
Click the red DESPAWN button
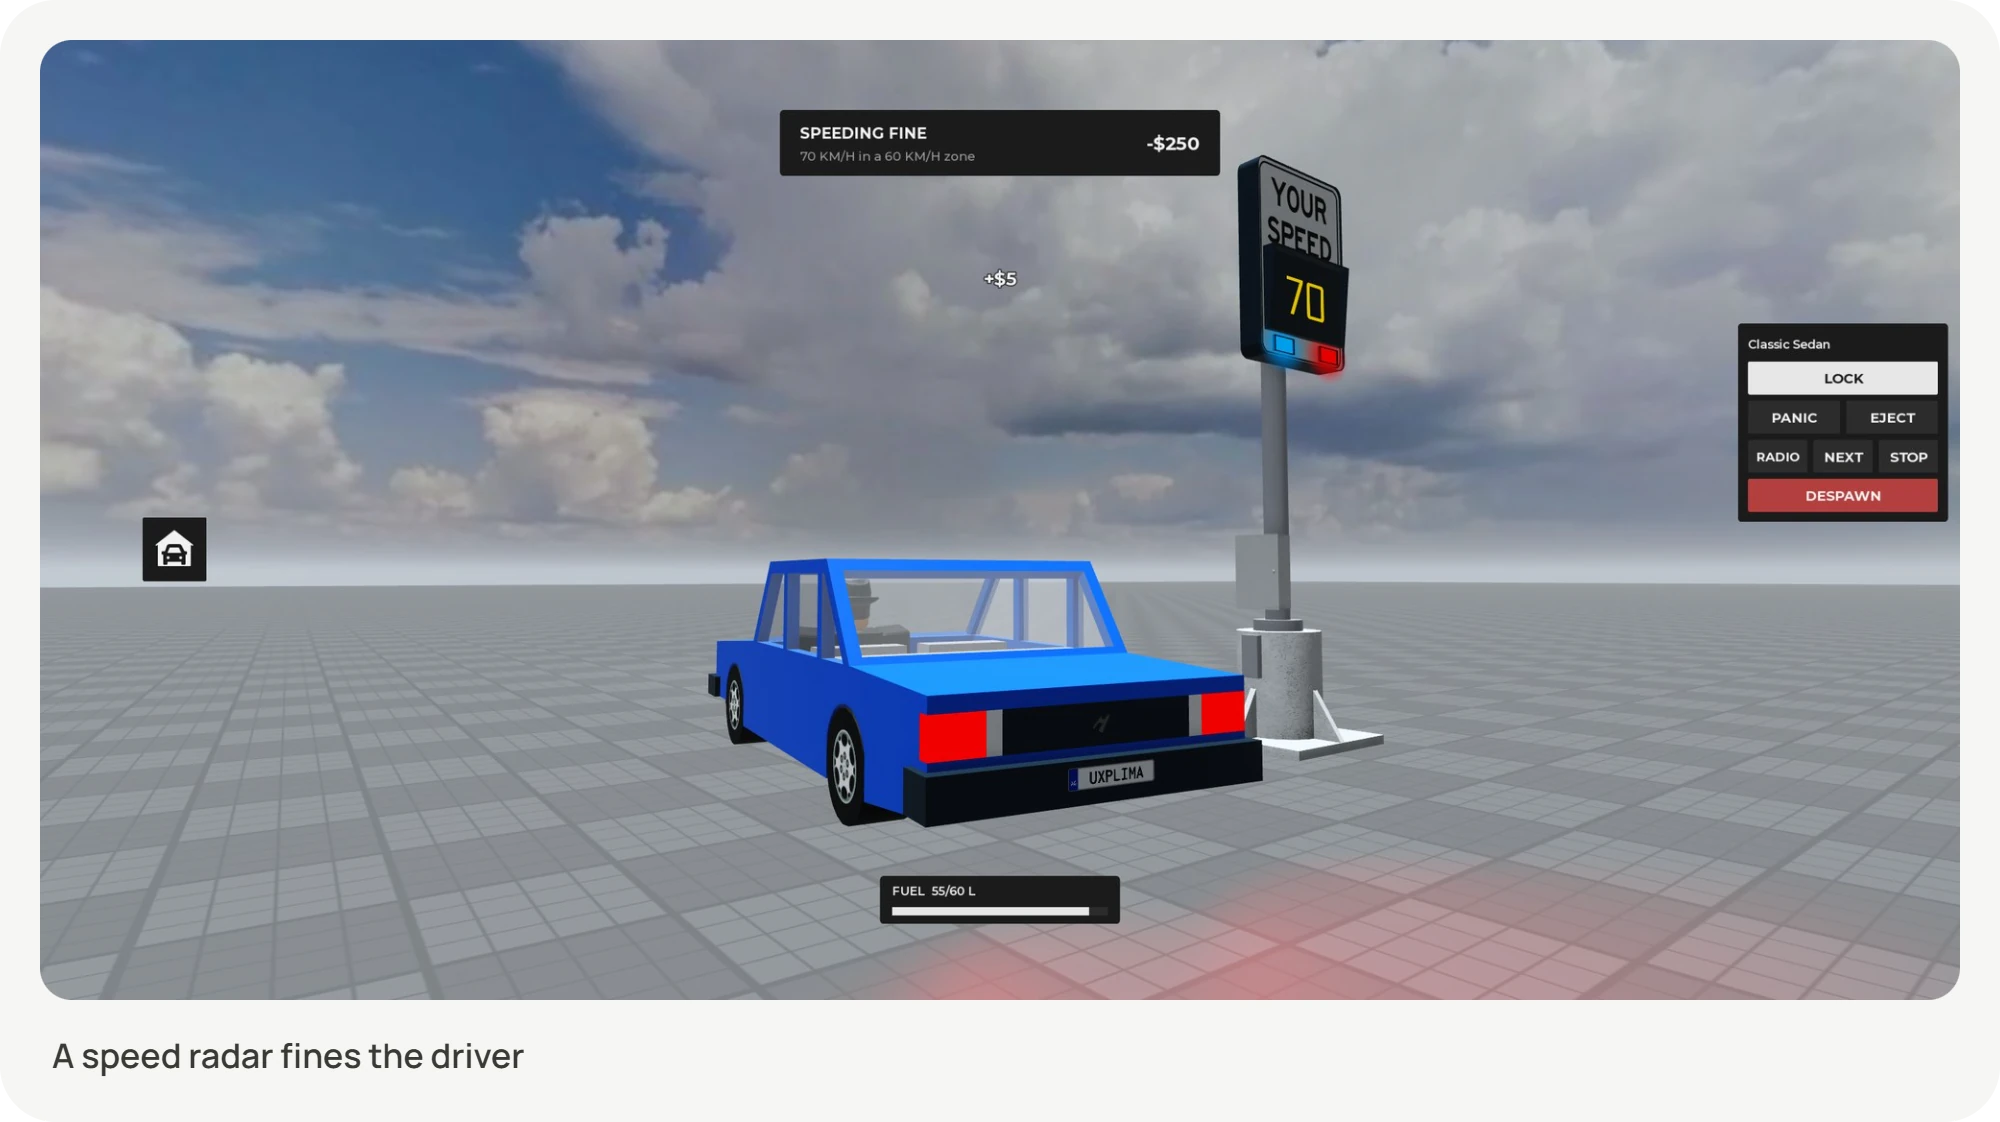pyautogui.click(x=1842, y=496)
